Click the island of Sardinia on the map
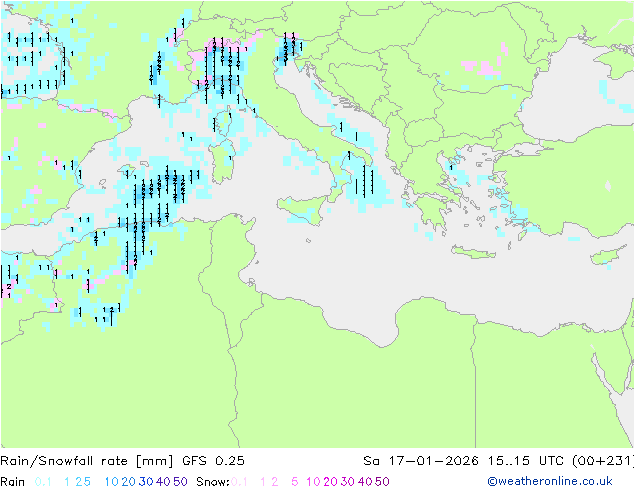This screenshot has height=490, width=634. click(x=222, y=161)
